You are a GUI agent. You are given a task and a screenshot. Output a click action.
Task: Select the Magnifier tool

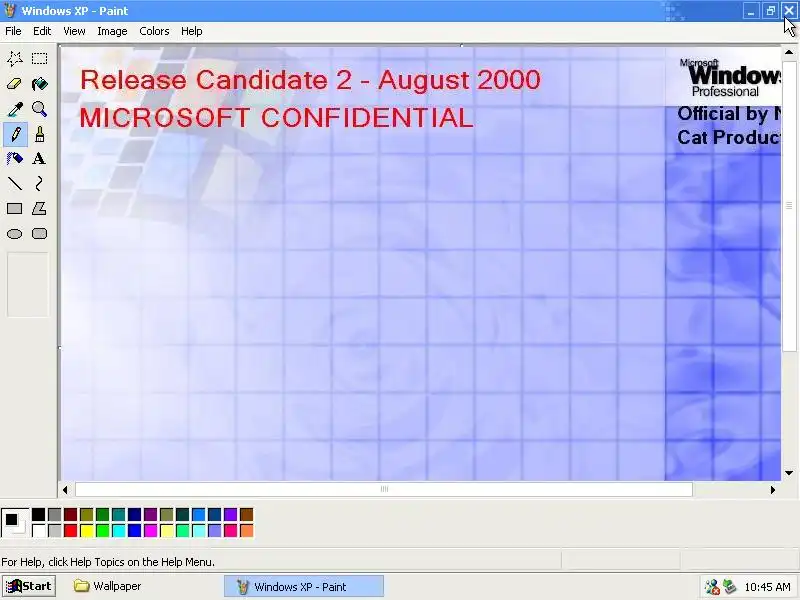[x=39, y=109]
